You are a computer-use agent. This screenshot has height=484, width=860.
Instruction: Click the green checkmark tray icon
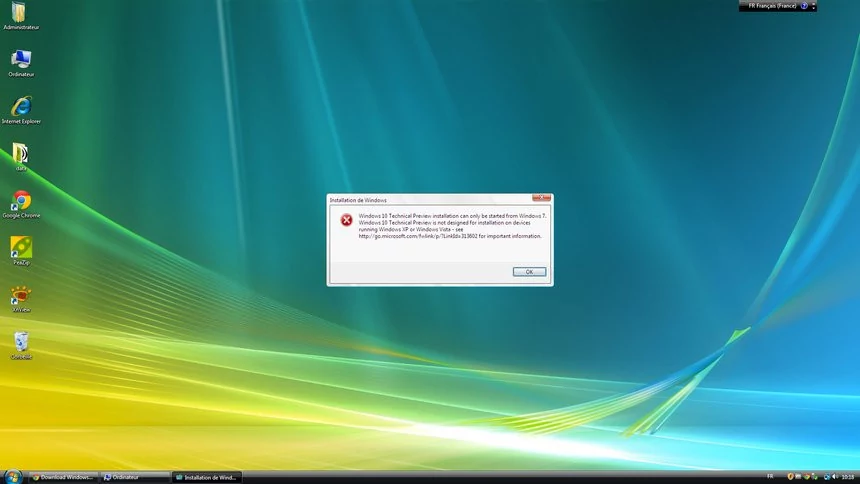[x=814, y=477]
